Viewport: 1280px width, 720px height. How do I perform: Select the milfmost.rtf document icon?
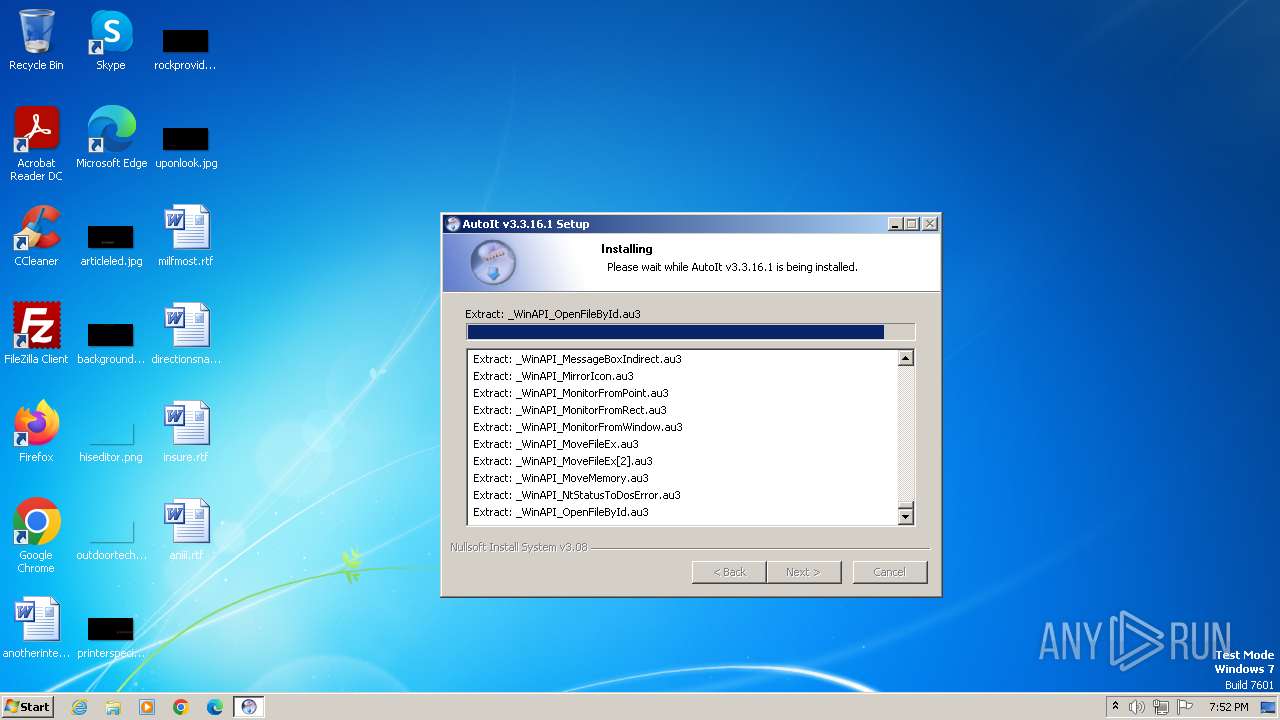click(186, 235)
